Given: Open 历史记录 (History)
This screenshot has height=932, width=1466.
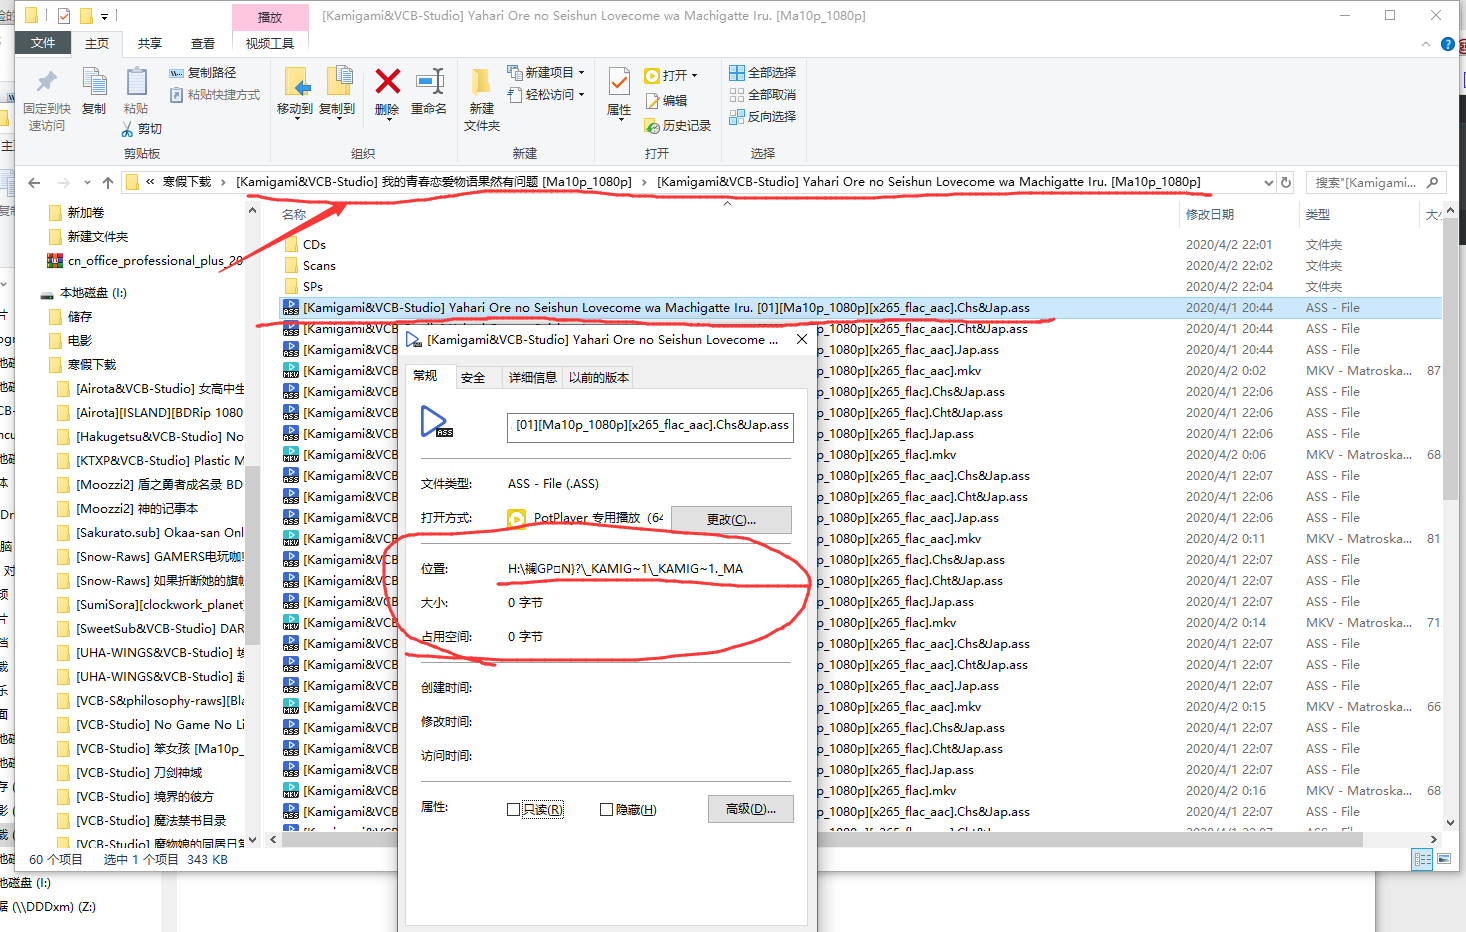Looking at the screenshot, I should 678,125.
